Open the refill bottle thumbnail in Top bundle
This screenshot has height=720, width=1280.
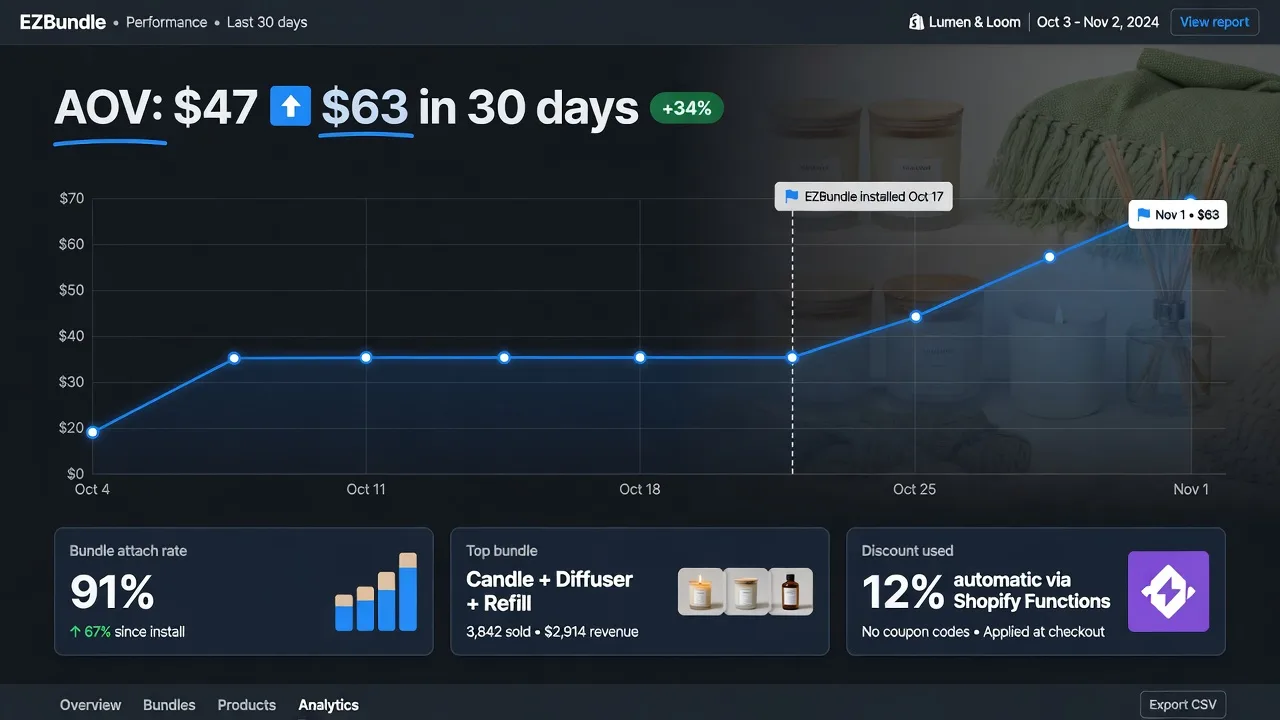(x=790, y=591)
